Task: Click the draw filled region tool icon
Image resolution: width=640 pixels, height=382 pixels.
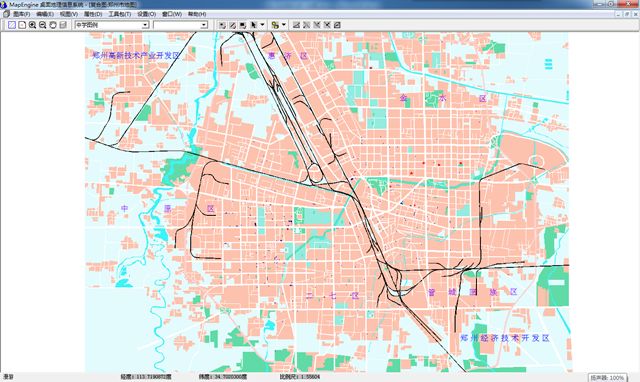Action: [242, 25]
